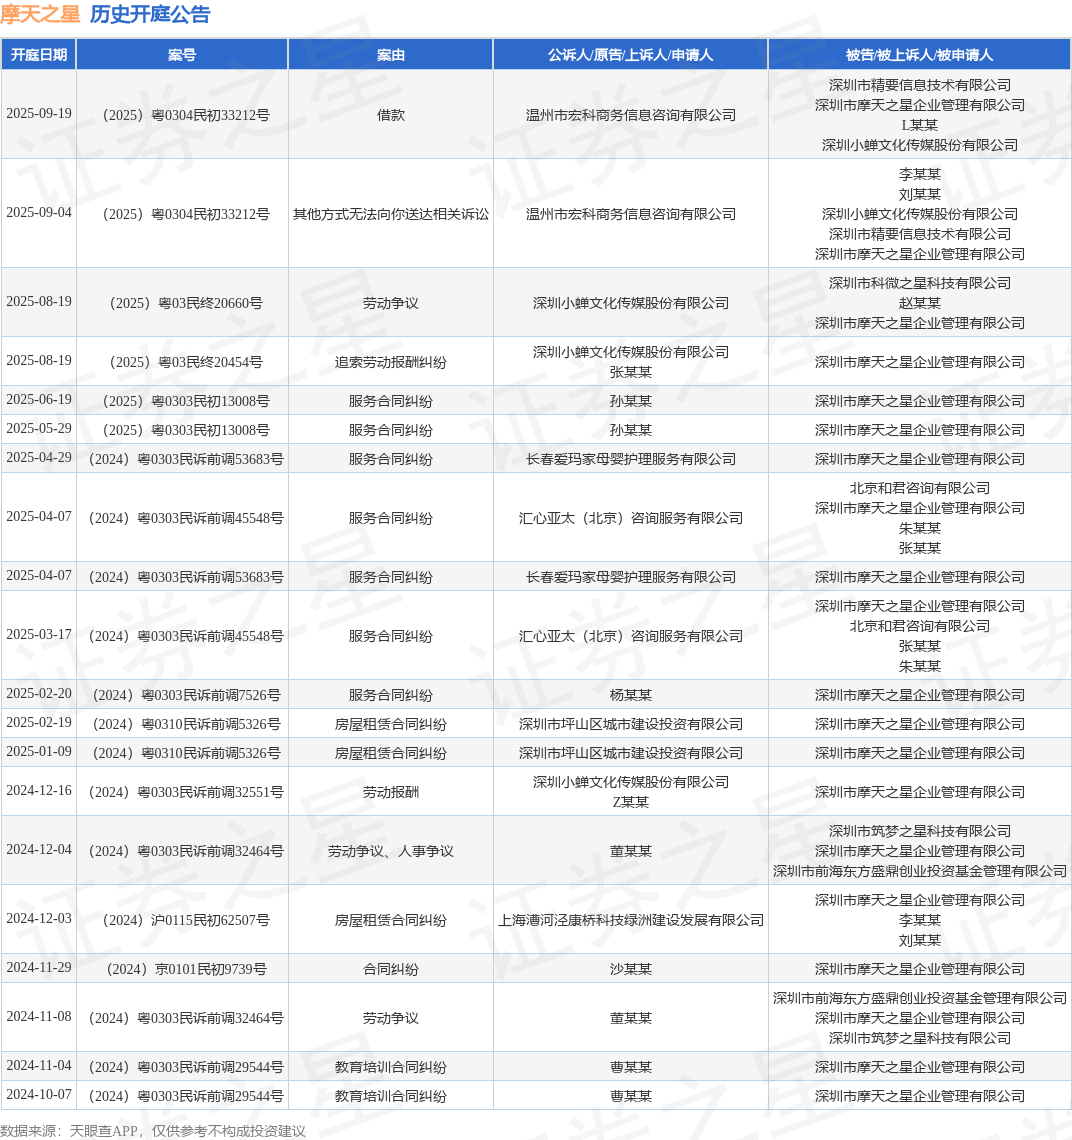Click 深圳市坪山区城市建设投资有限公司 in 2025-02-19 row

click(x=631, y=724)
